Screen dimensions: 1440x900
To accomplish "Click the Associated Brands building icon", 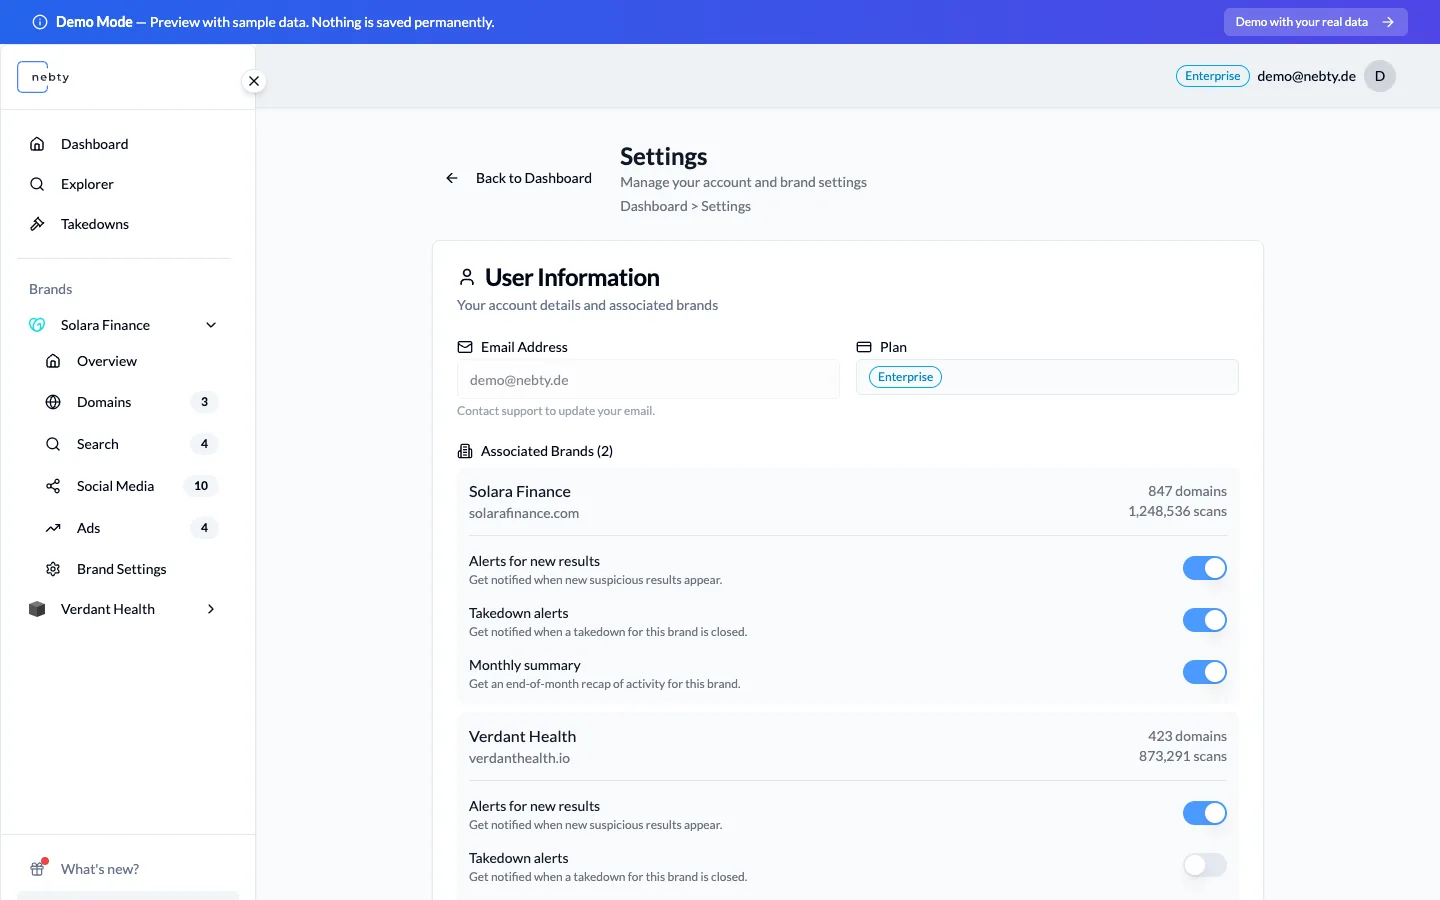I will click(465, 451).
